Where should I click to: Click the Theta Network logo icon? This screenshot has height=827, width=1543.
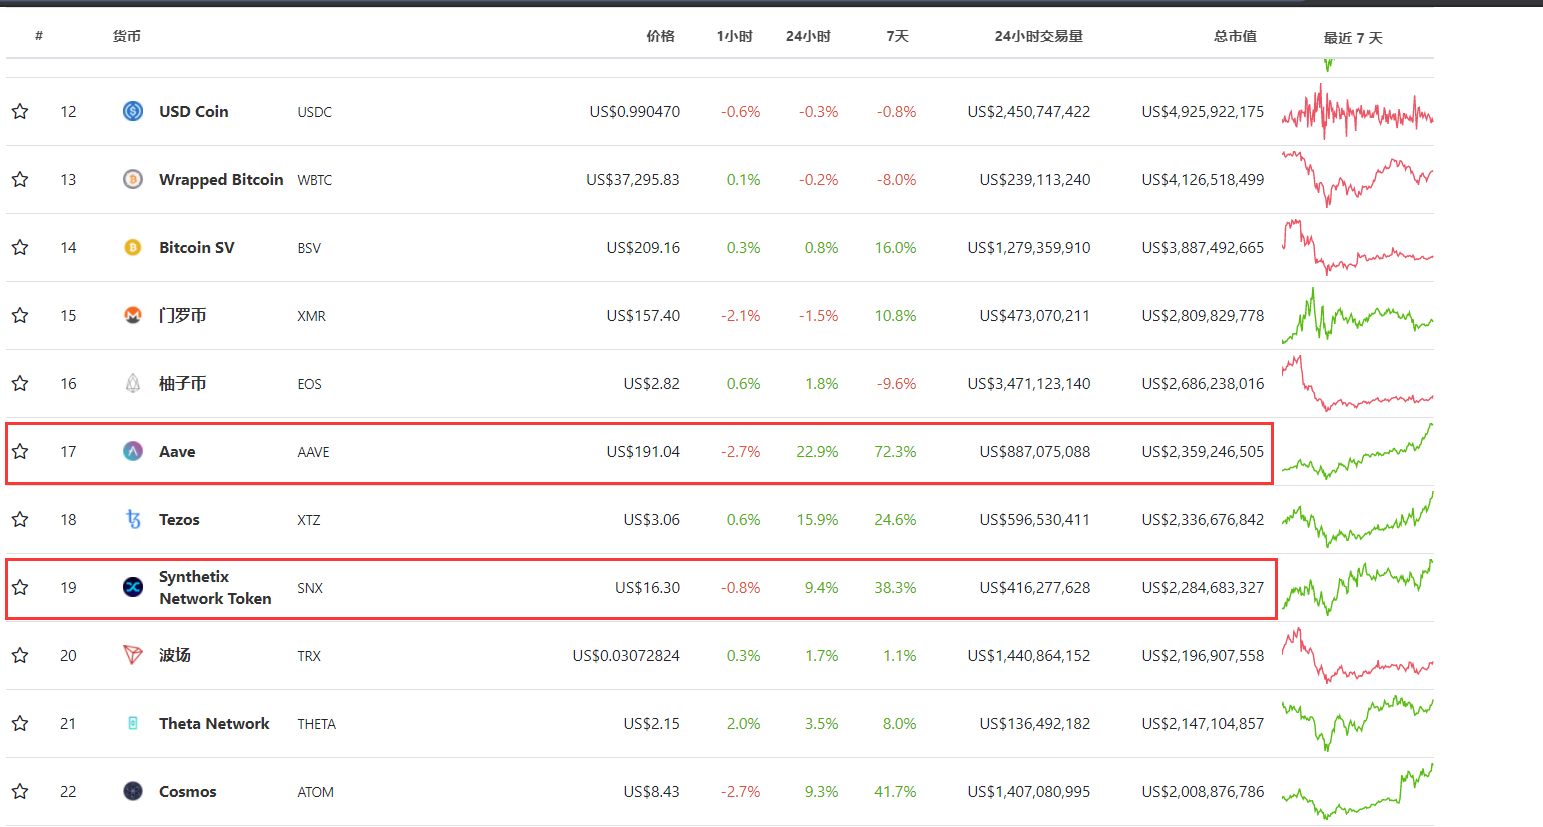(133, 723)
